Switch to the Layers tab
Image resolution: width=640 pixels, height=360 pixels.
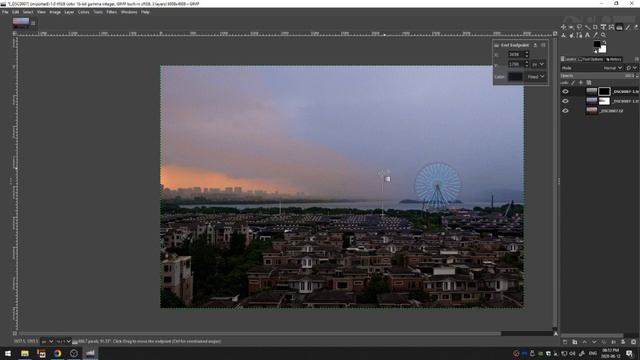(568, 59)
